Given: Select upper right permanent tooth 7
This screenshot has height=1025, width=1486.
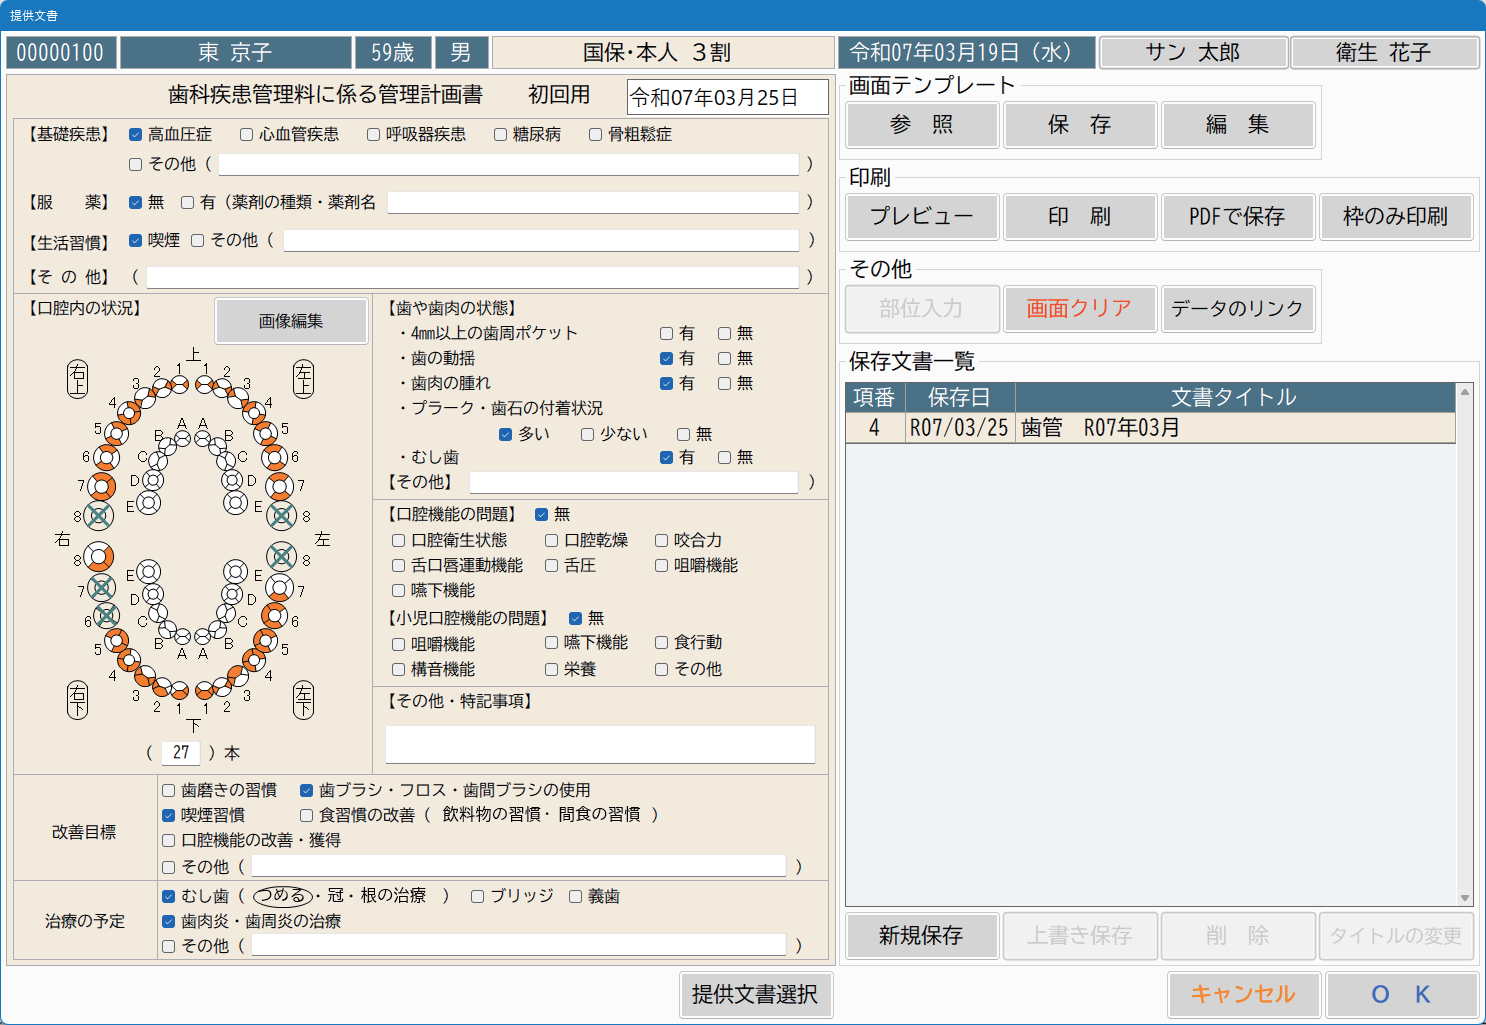Looking at the screenshot, I should pos(101,486).
